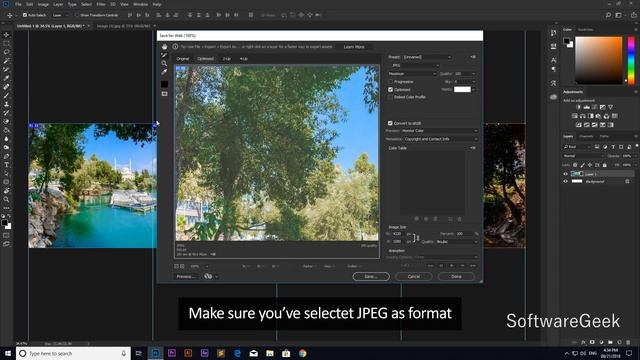Screen dimensions: 640x360
Task: Open File Explorer from the taskbar
Action: click(x=270, y=353)
